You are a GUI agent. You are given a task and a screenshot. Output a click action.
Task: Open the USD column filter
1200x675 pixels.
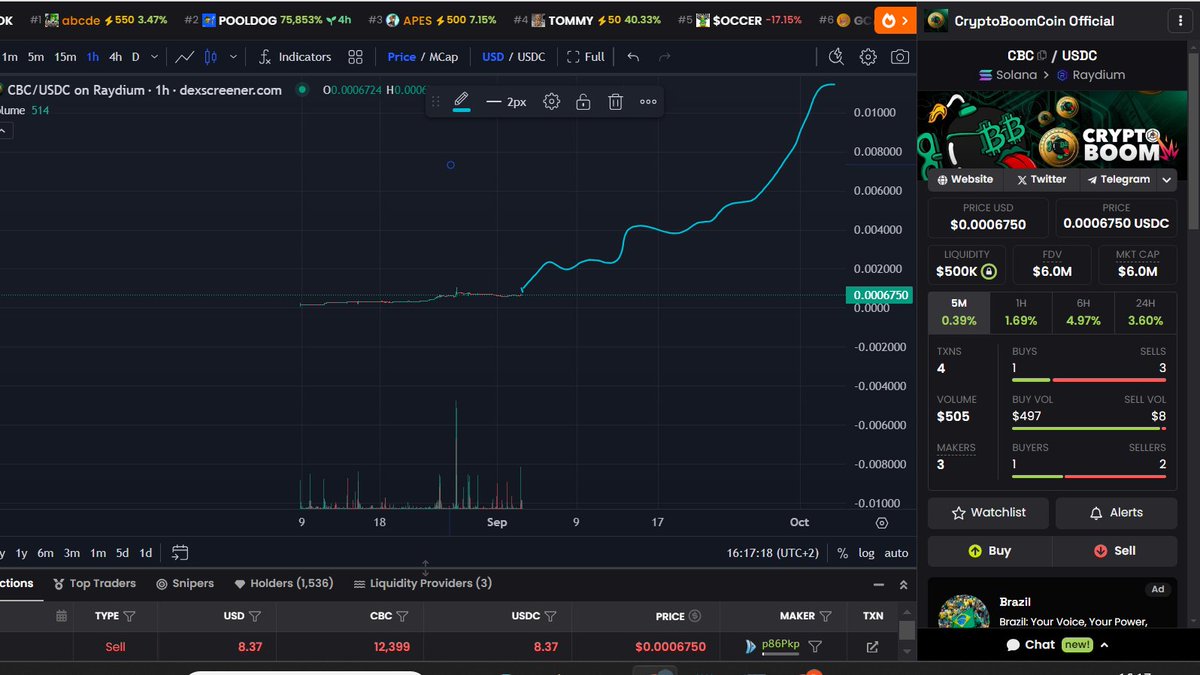point(255,616)
